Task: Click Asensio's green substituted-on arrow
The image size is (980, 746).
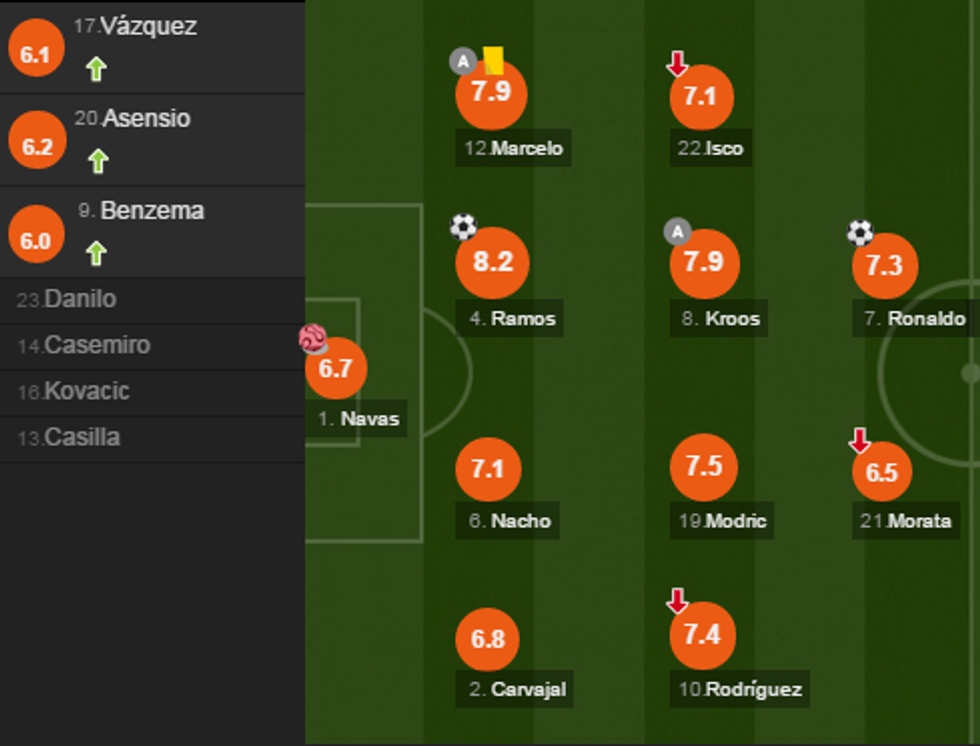Action: [97, 160]
